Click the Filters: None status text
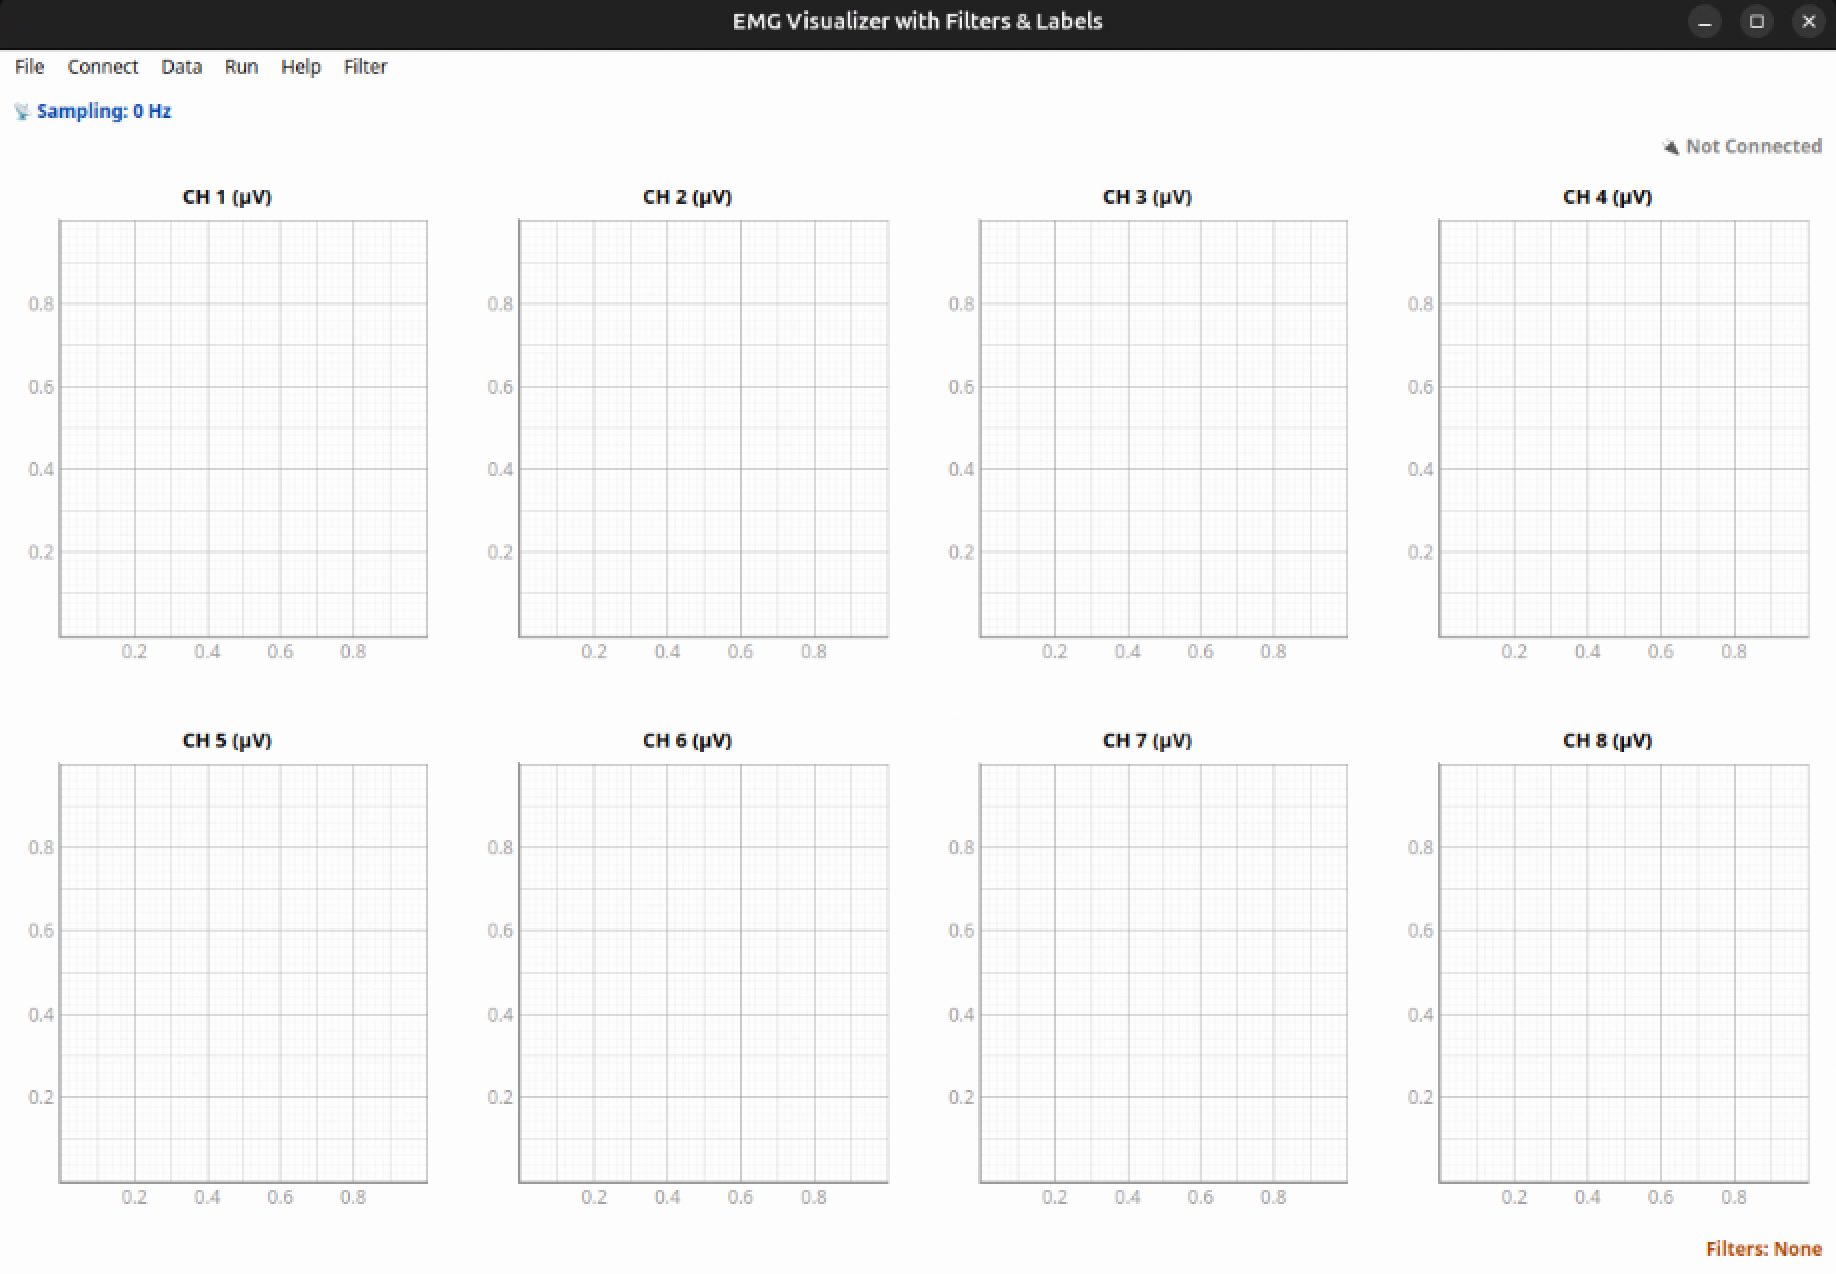The image size is (1836, 1274). pyautogui.click(x=1763, y=1249)
